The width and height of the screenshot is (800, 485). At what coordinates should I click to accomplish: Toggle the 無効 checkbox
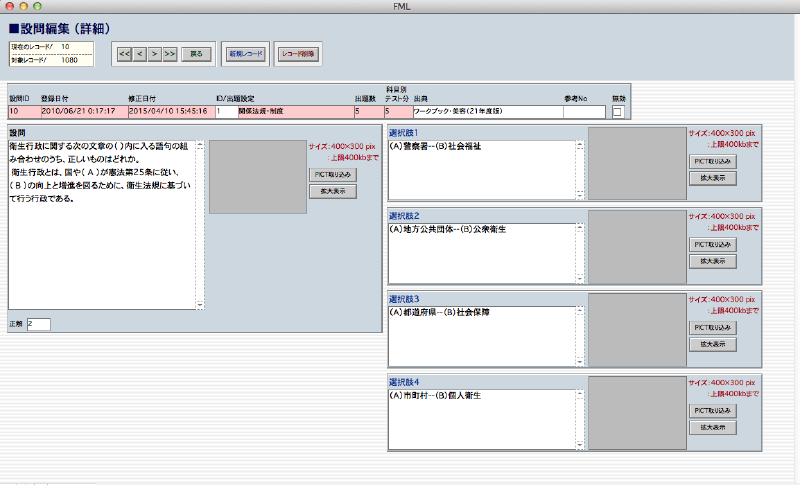tap(617, 112)
